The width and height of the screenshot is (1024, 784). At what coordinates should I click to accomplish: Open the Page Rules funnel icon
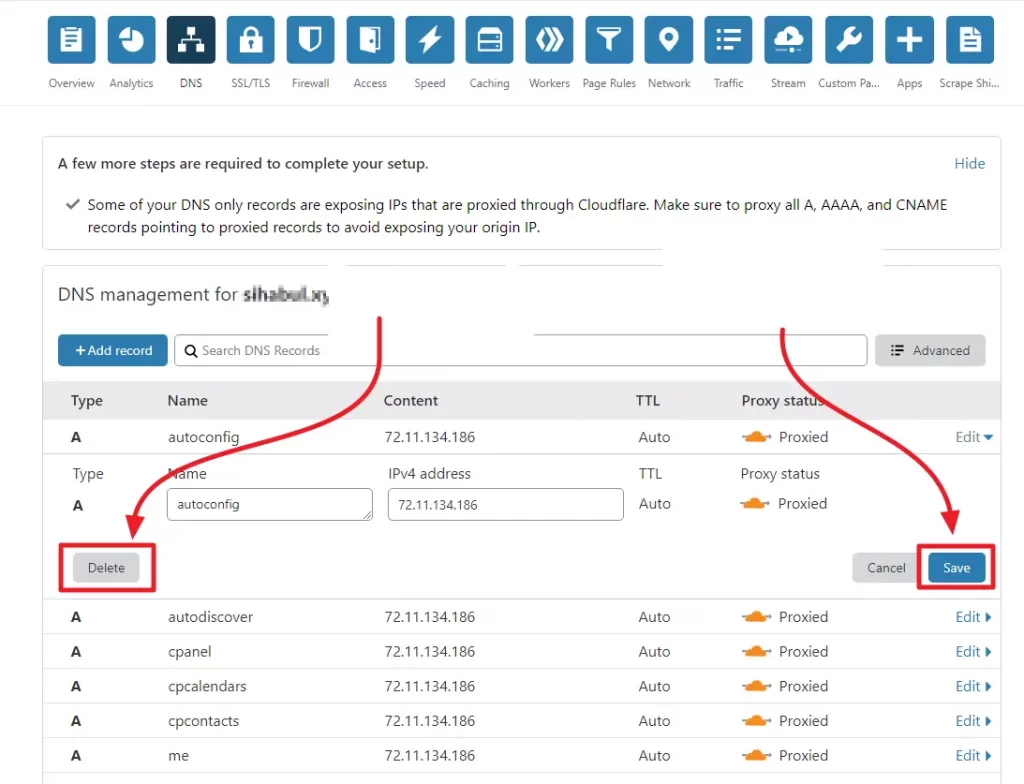609,40
